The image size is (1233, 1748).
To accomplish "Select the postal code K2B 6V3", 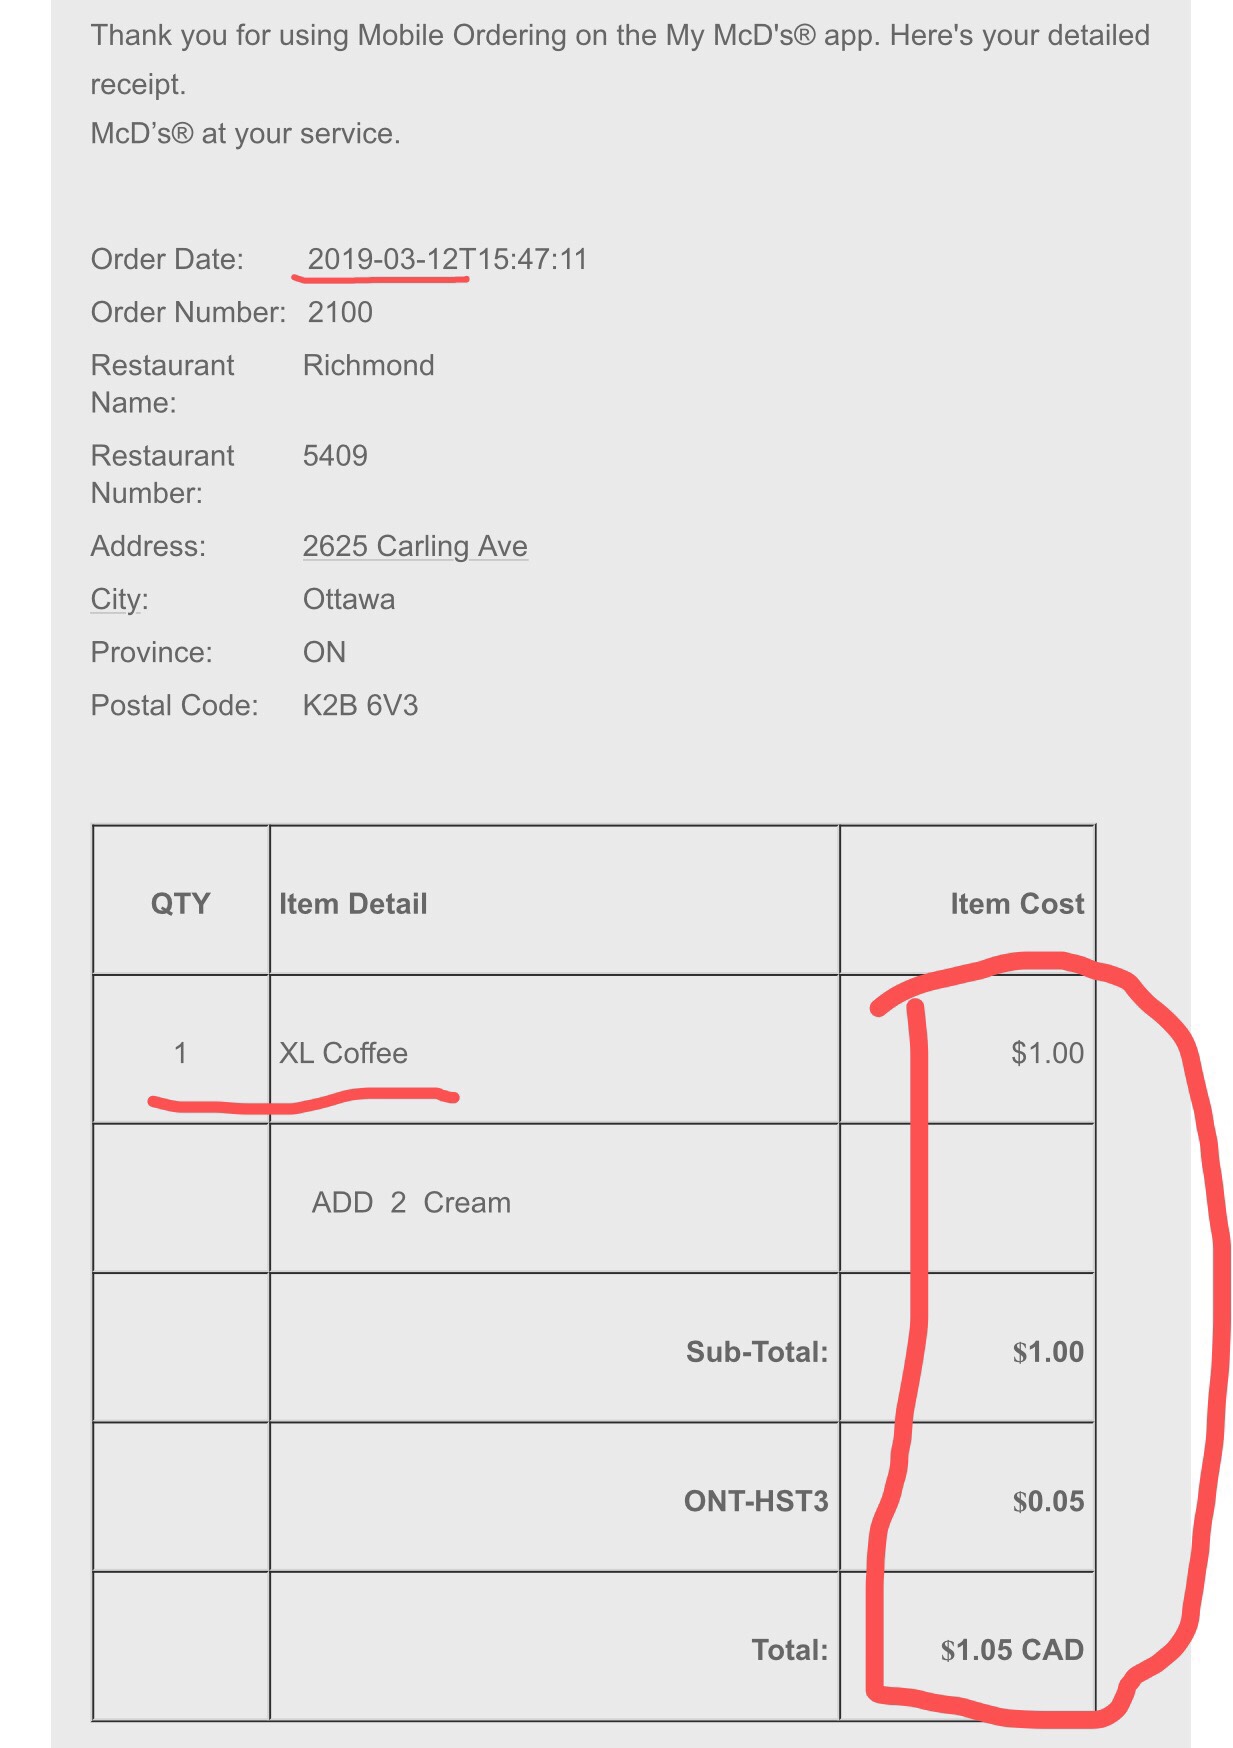I will point(360,705).
